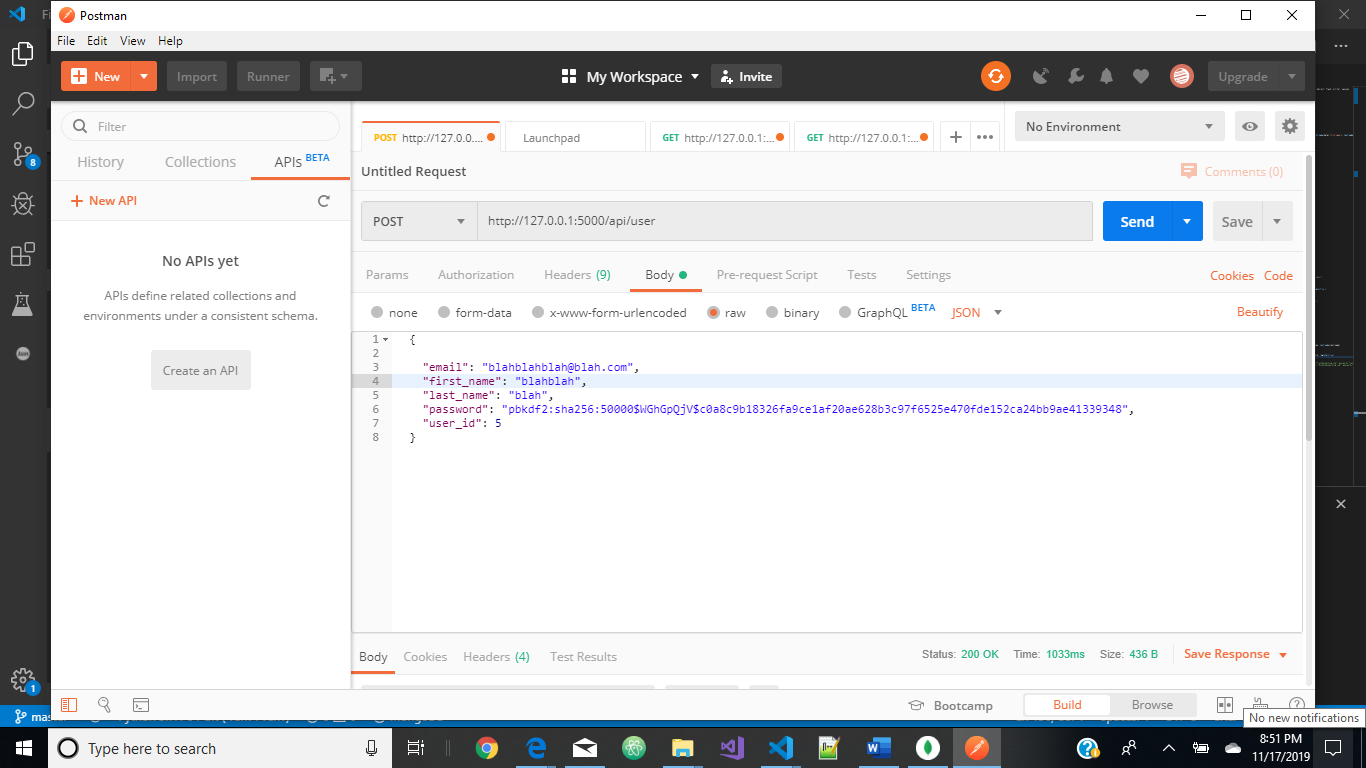The height and width of the screenshot is (768, 1366).
Task: Select the Launchpad tab
Action: tap(577, 138)
